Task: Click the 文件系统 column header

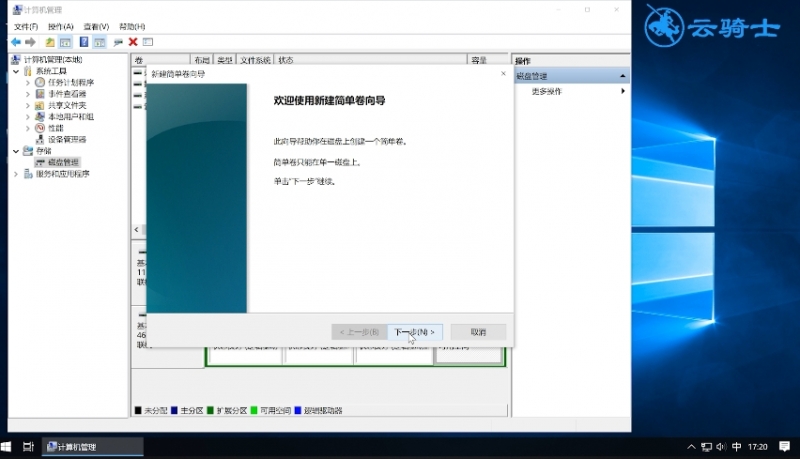Action: (255, 60)
